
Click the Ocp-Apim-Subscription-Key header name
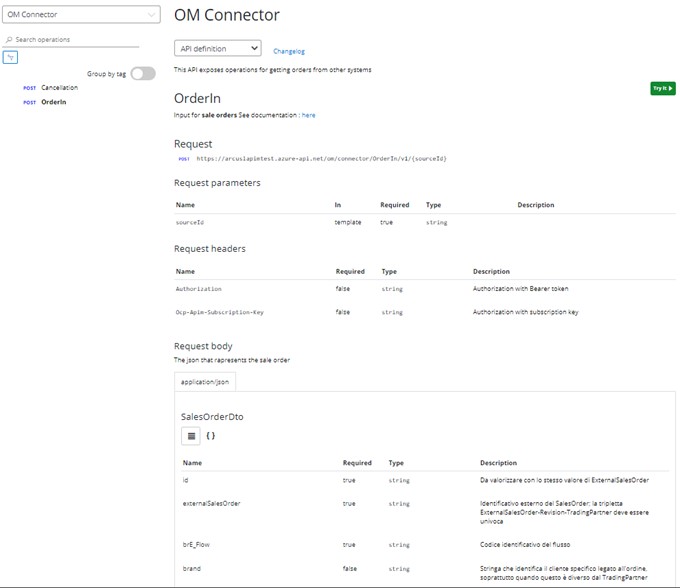coord(219,312)
